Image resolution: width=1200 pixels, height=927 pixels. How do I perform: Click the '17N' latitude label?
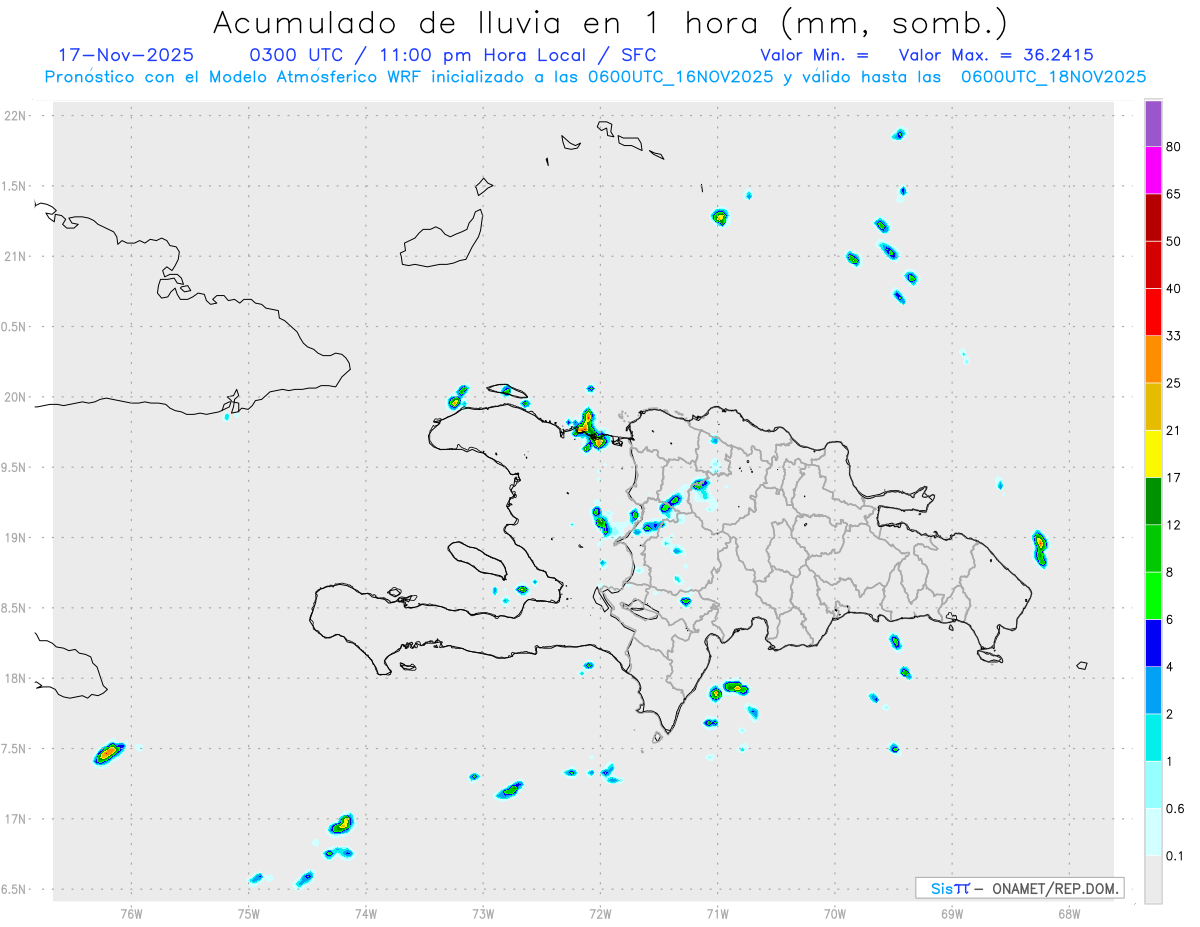pos(17,819)
